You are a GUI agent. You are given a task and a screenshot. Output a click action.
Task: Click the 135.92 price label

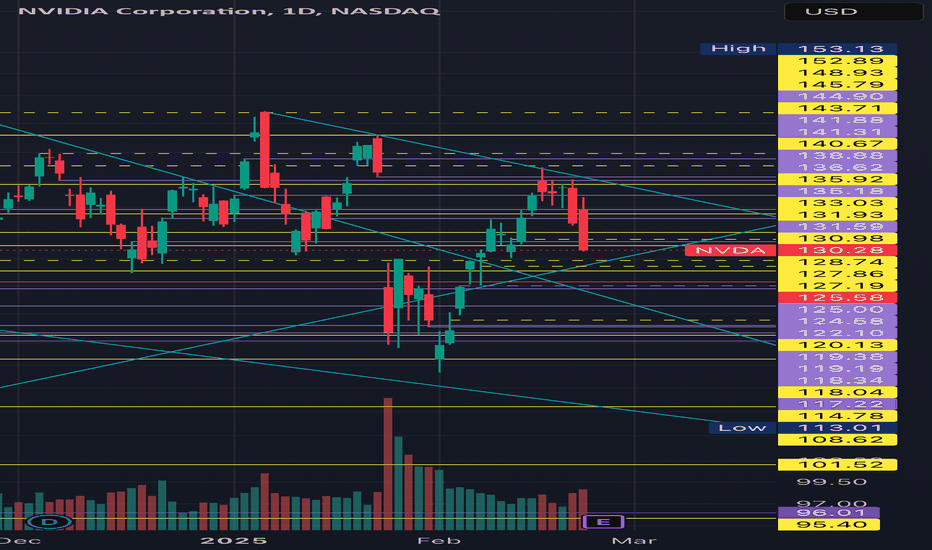coord(837,179)
